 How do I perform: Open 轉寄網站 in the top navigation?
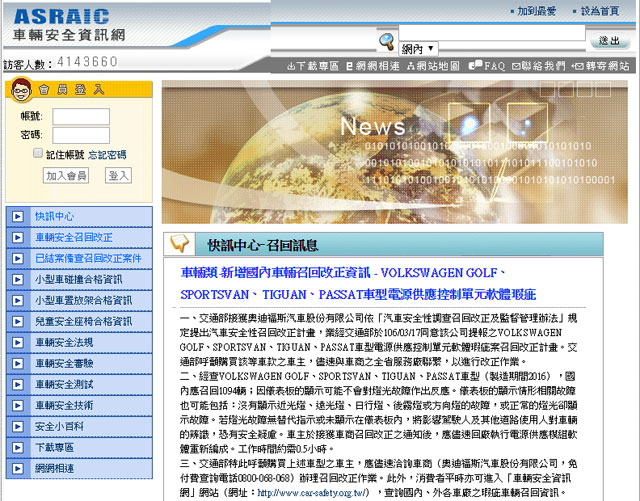[601, 66]
